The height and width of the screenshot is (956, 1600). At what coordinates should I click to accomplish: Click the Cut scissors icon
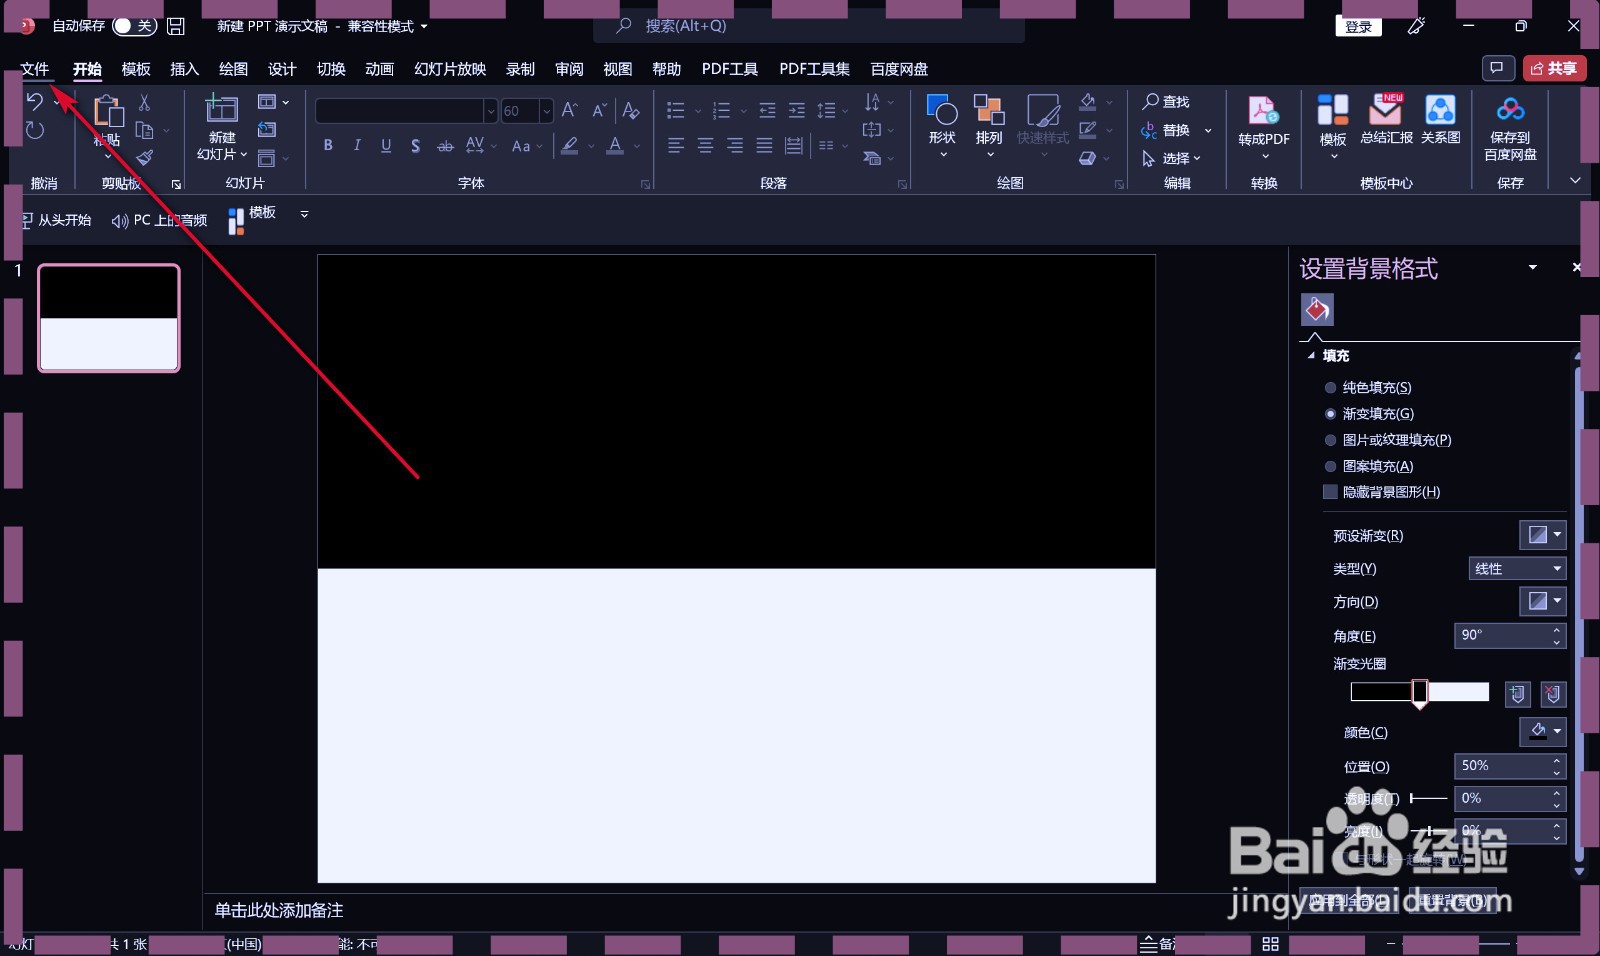(144, 102)
